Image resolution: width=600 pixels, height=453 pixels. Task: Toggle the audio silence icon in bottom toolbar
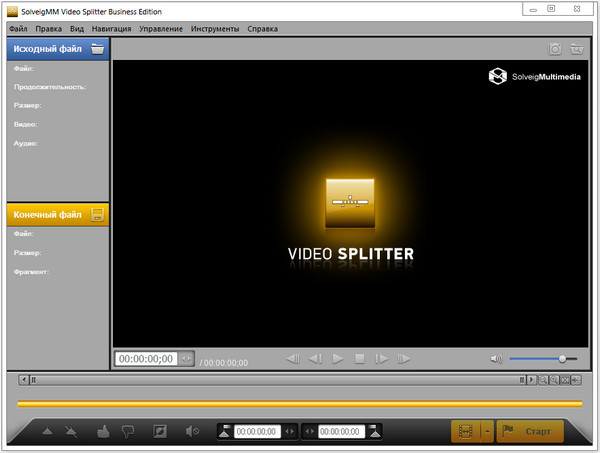click(192, 432)
